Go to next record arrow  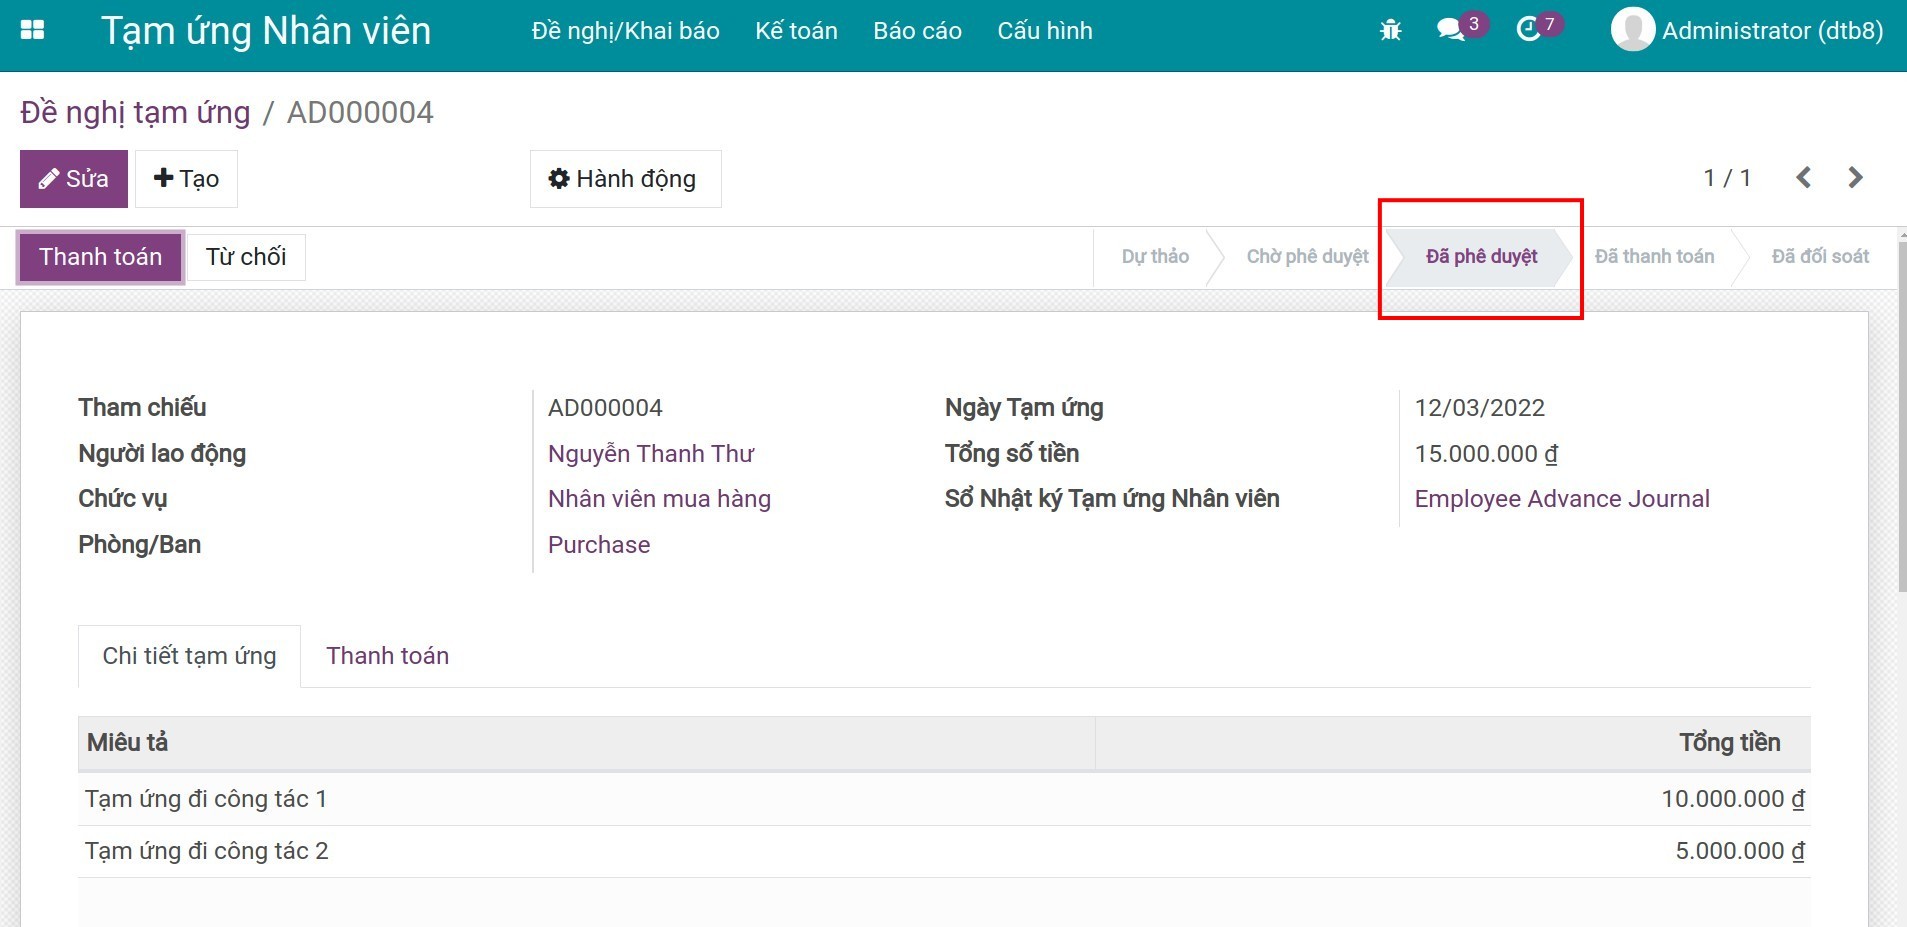(x=1855, y=178)
